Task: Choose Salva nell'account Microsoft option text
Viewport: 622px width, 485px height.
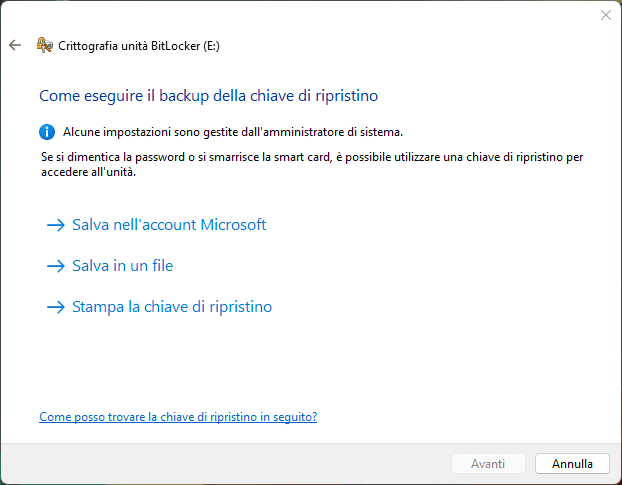Action: pyautogui.click(x=169, y=225)
